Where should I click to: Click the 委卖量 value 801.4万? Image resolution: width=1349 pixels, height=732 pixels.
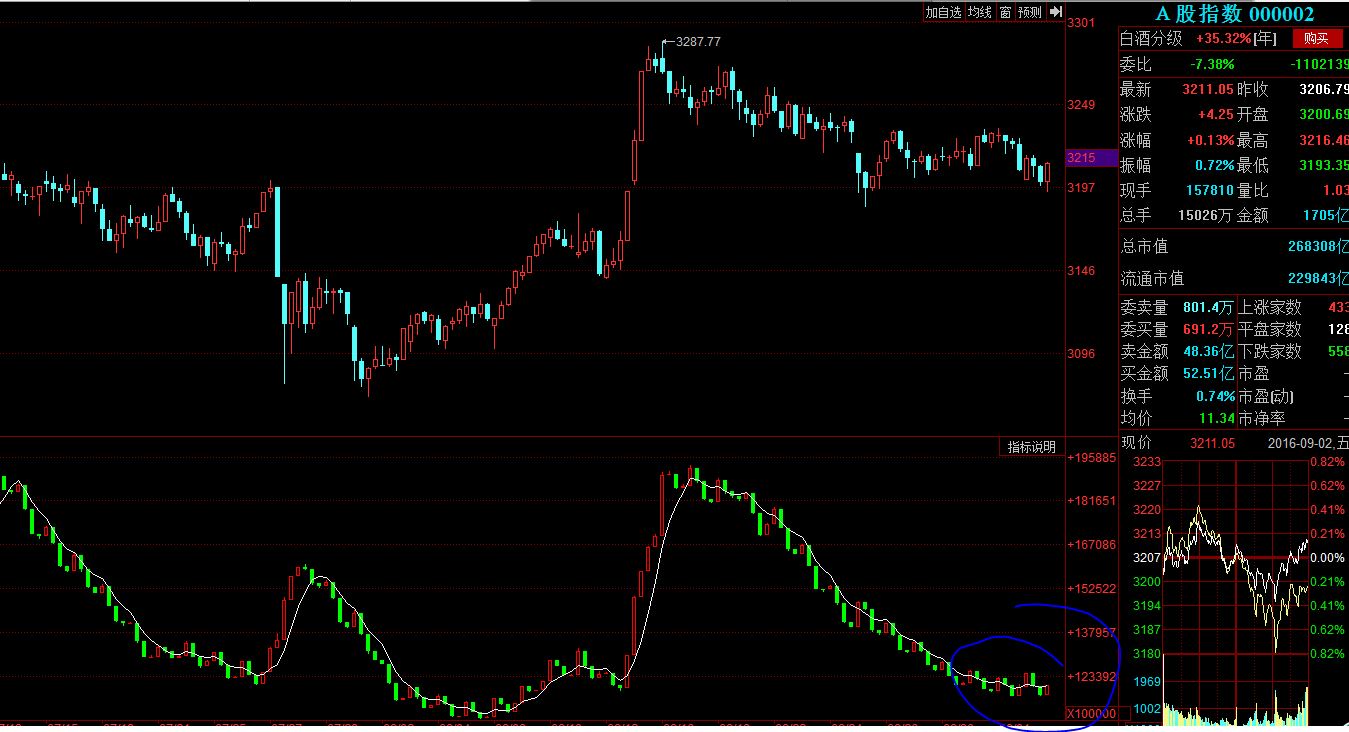[1208, 308]
